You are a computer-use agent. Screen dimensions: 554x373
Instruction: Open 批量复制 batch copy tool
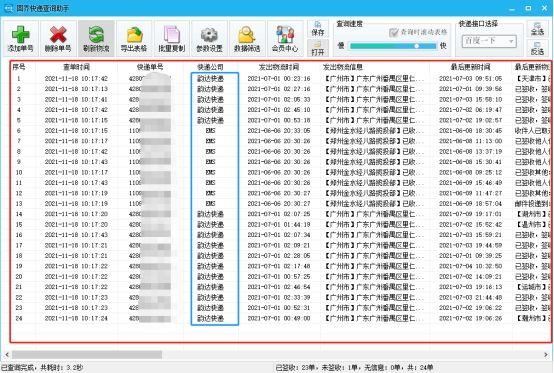pyautogui.click(x=172, y=39)
